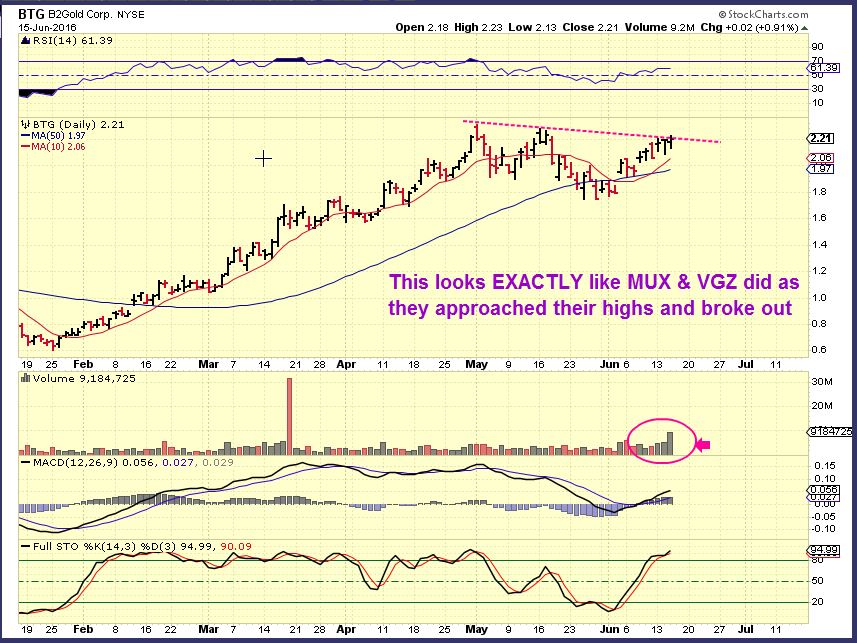Click the 90 level on the RSI axis
The image size is (857, 643).
[x=818, y=47]
